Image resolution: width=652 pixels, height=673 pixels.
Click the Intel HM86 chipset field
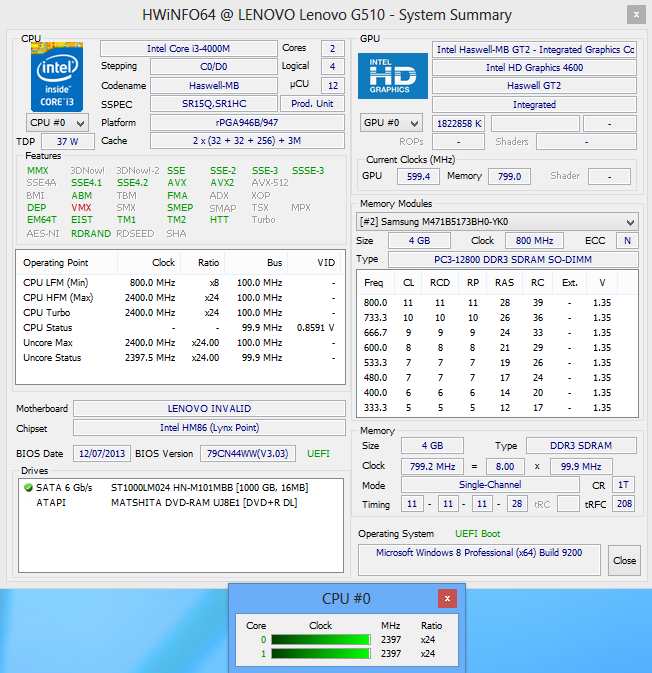(209, 427)
